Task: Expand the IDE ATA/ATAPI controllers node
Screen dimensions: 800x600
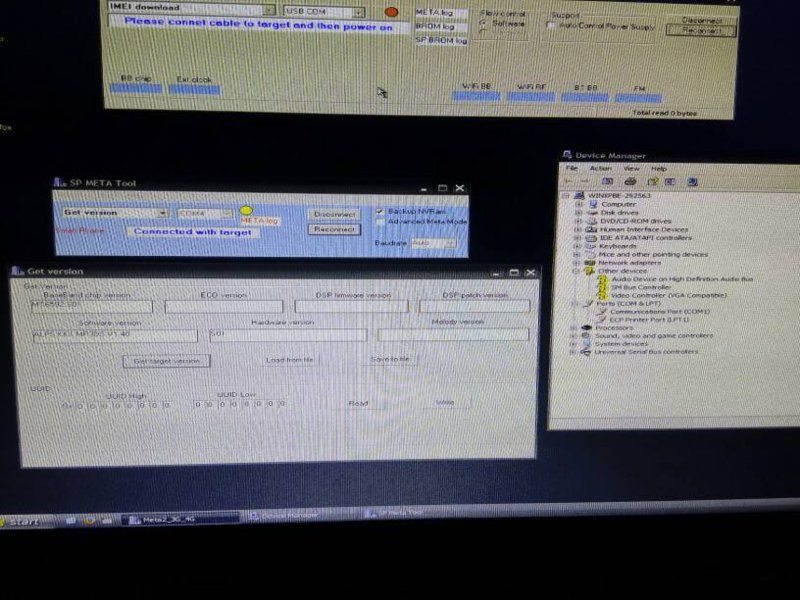Action: point(577,238)
